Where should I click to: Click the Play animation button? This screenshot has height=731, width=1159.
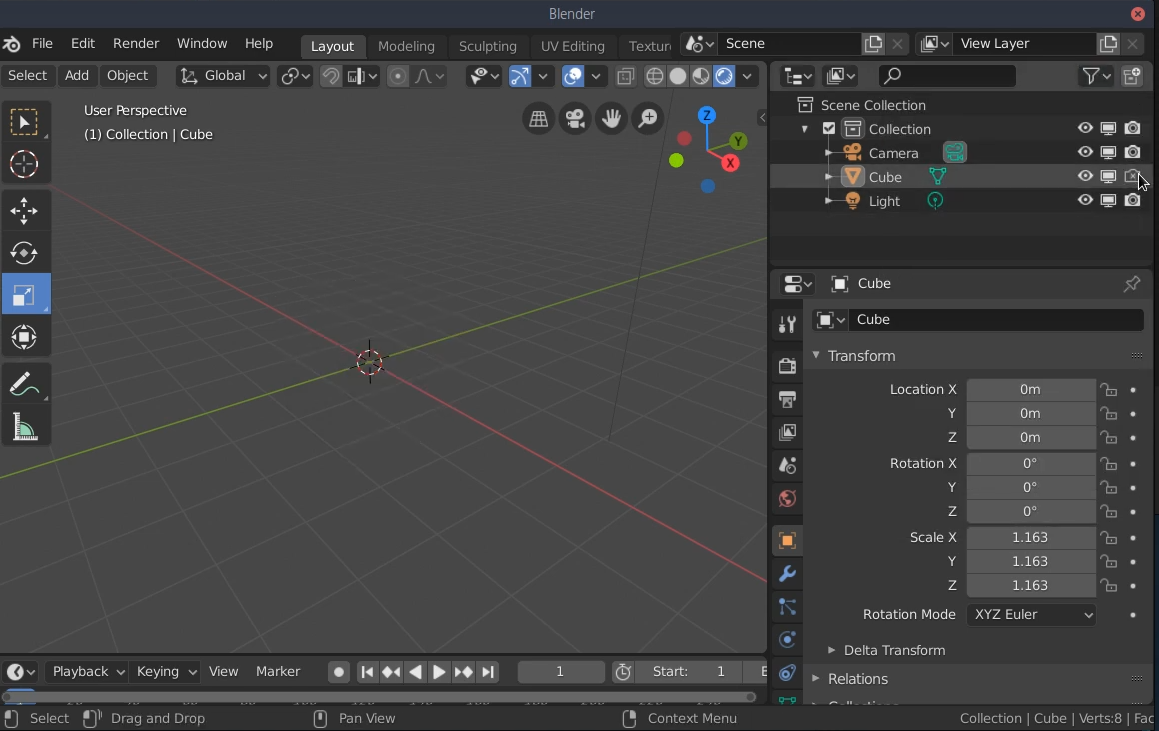(438, 672)
